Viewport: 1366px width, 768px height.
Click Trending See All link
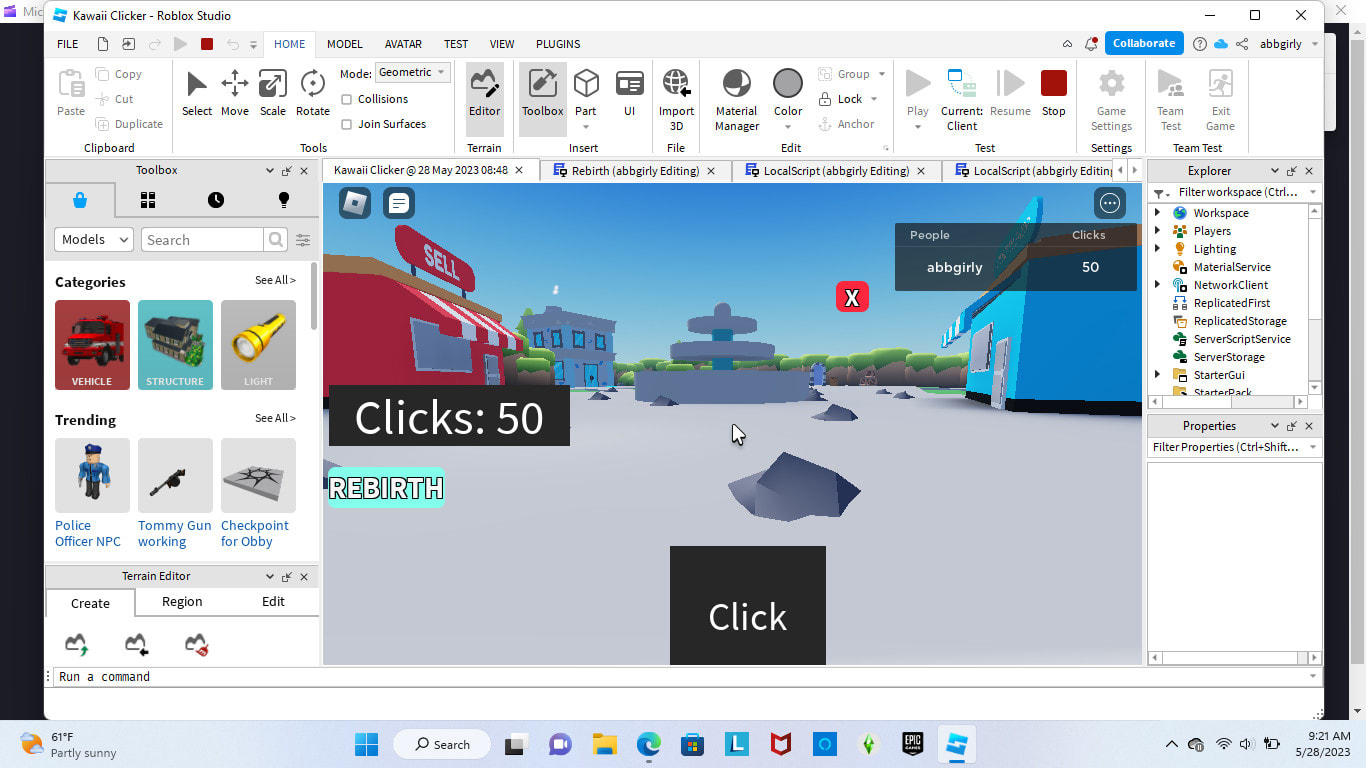tap(275, 418)
